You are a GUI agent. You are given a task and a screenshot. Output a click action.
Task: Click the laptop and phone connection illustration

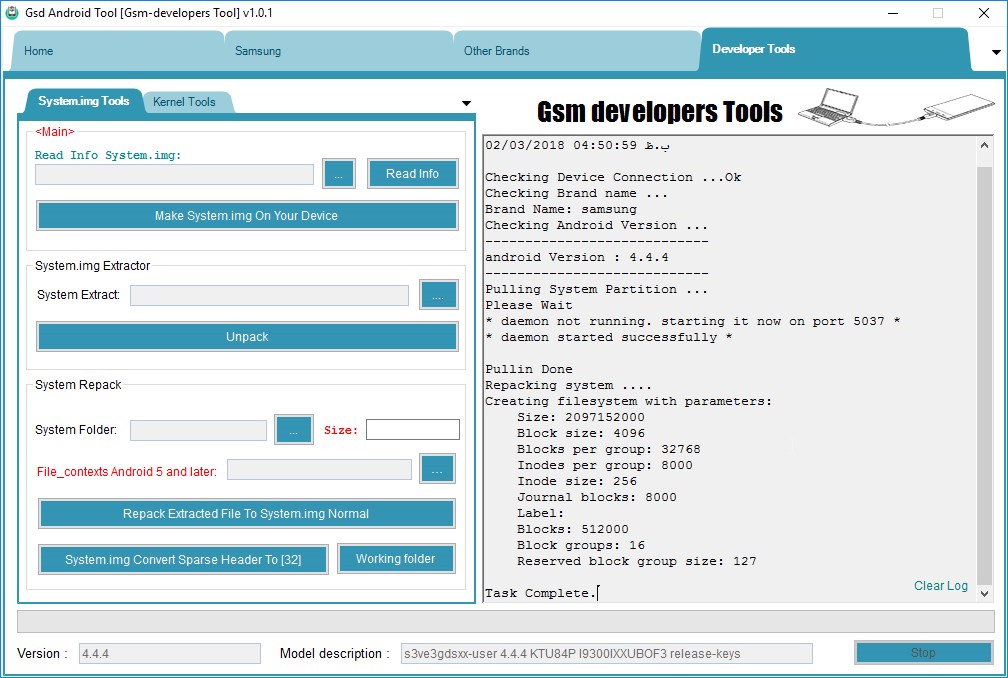[x=897, y=106]
